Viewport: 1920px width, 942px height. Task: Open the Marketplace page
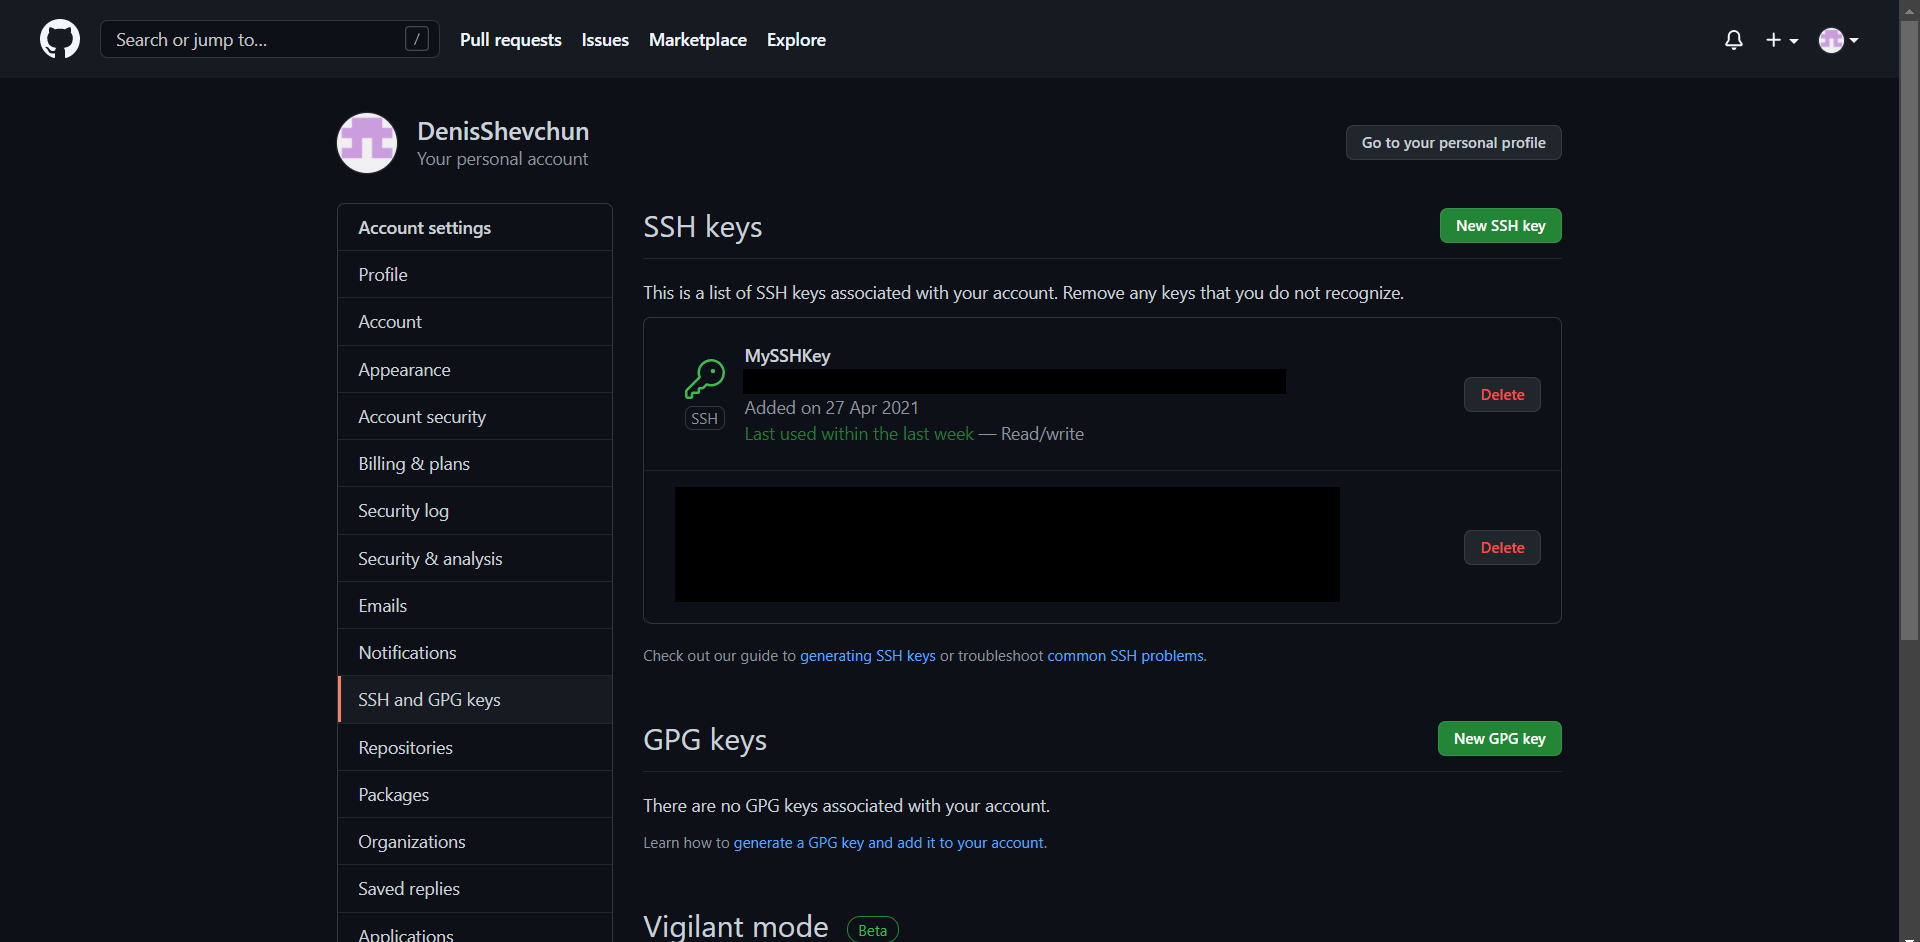click(x=697, y=40)
